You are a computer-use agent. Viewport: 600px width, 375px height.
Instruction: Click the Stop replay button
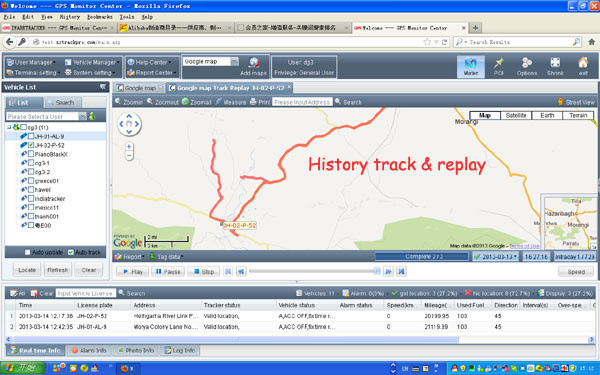[x=204, y=271]
